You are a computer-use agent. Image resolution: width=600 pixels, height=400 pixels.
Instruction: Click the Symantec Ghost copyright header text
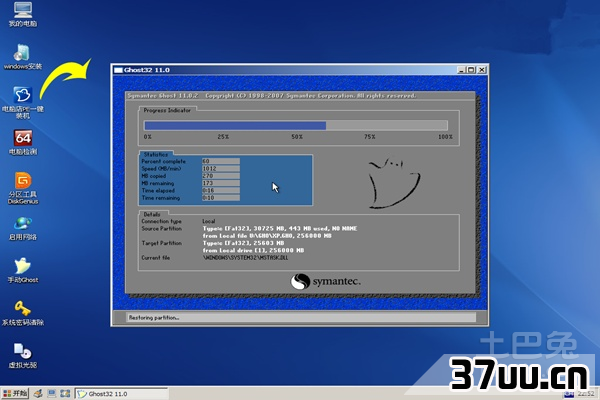[271, 96]
